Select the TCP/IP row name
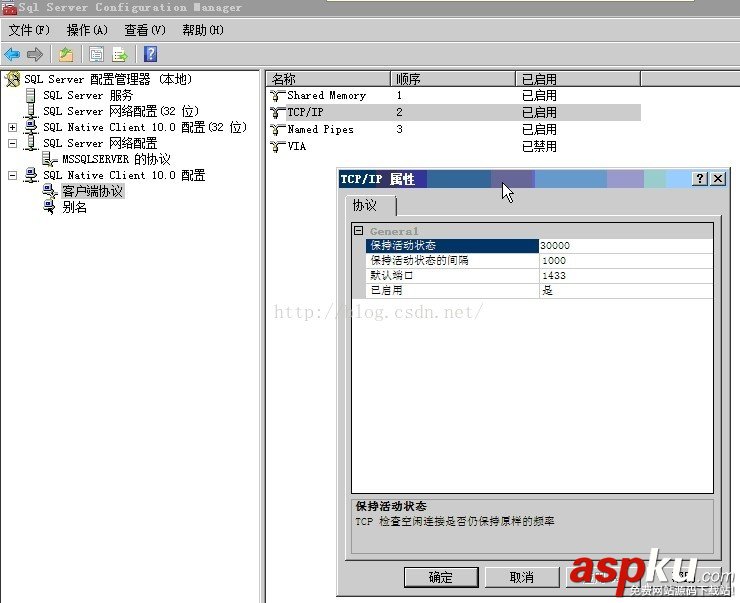 [305, 112]
